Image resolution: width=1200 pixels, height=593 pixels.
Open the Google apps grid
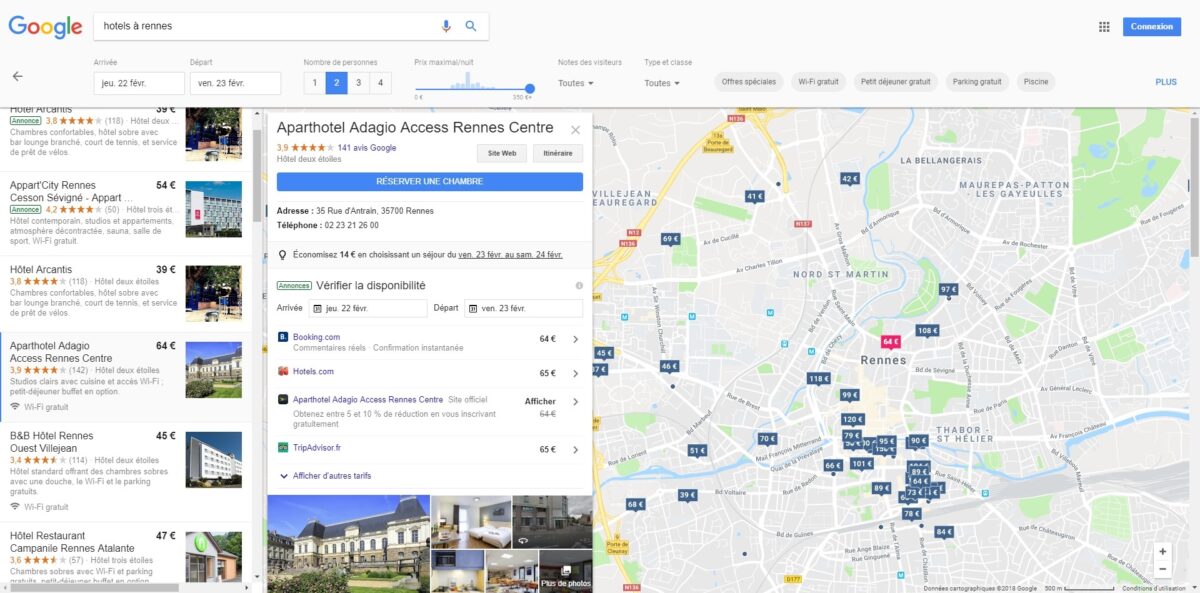(x=1104, y=27)
